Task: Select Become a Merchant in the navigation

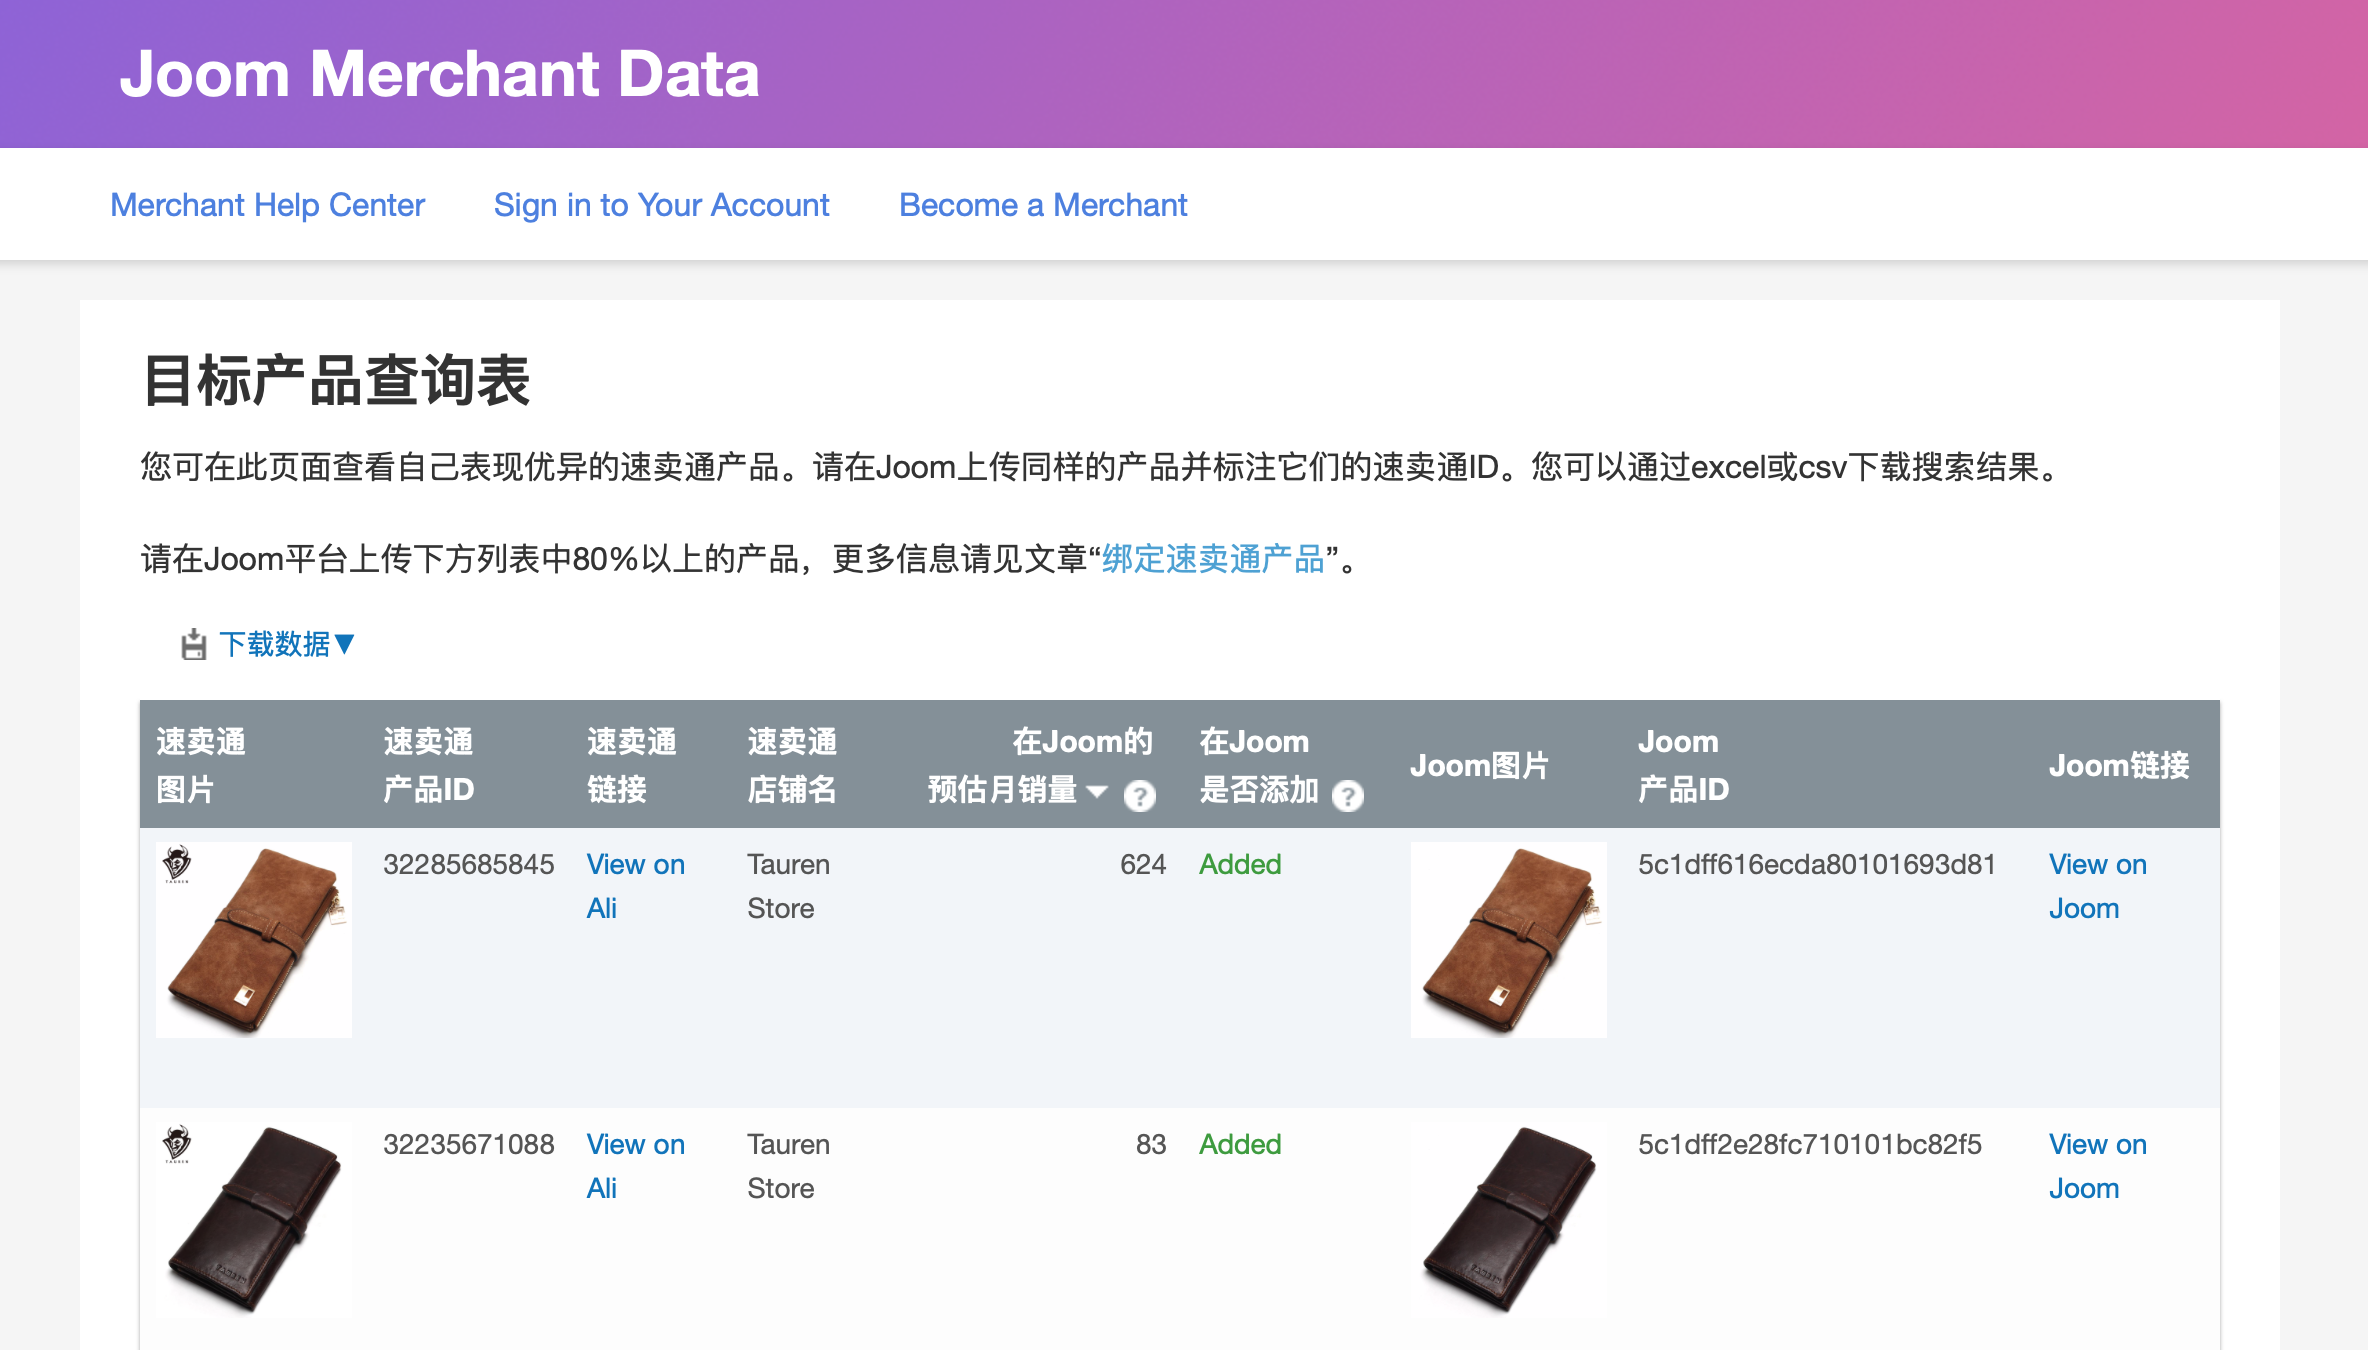Action: point(1042,204)
